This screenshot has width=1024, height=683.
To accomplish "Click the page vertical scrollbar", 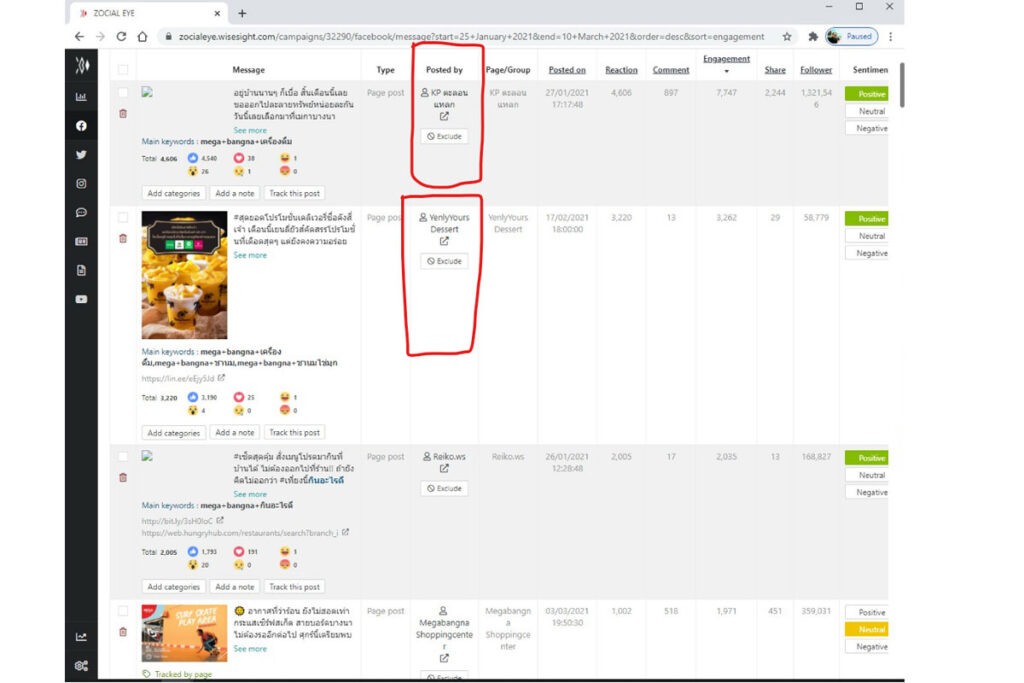I will (902, 85).
